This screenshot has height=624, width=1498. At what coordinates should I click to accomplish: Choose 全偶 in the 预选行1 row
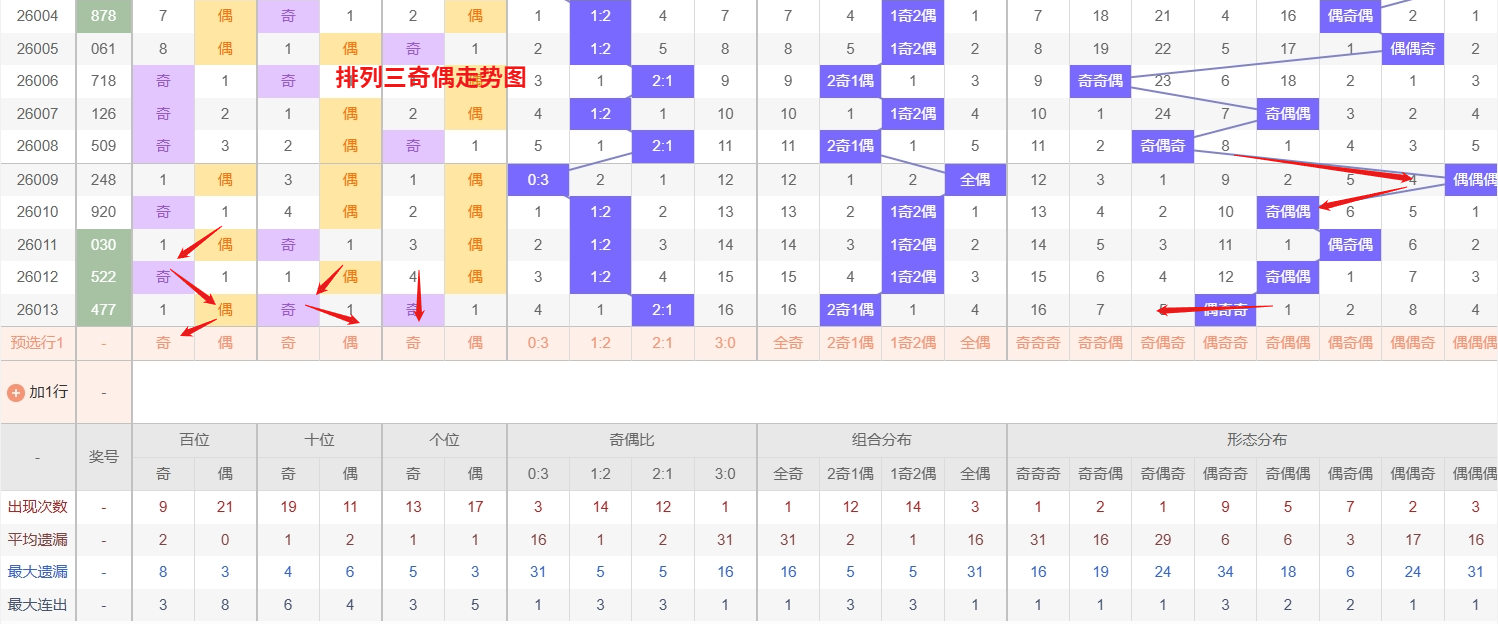click(975, 343)
